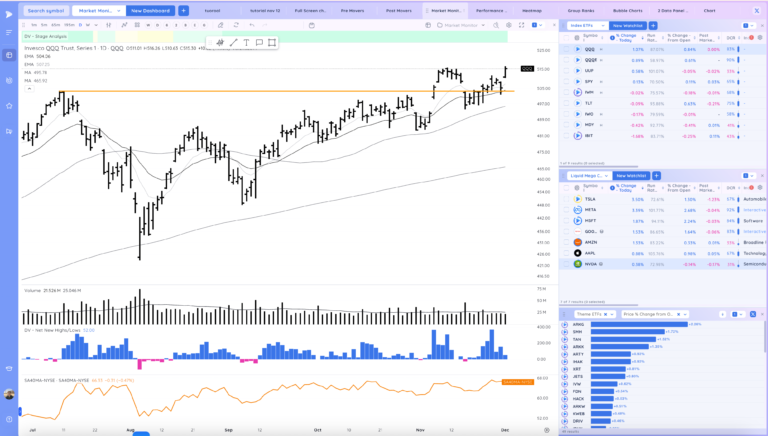Select the trend line drawing tool

click(233, 43)
